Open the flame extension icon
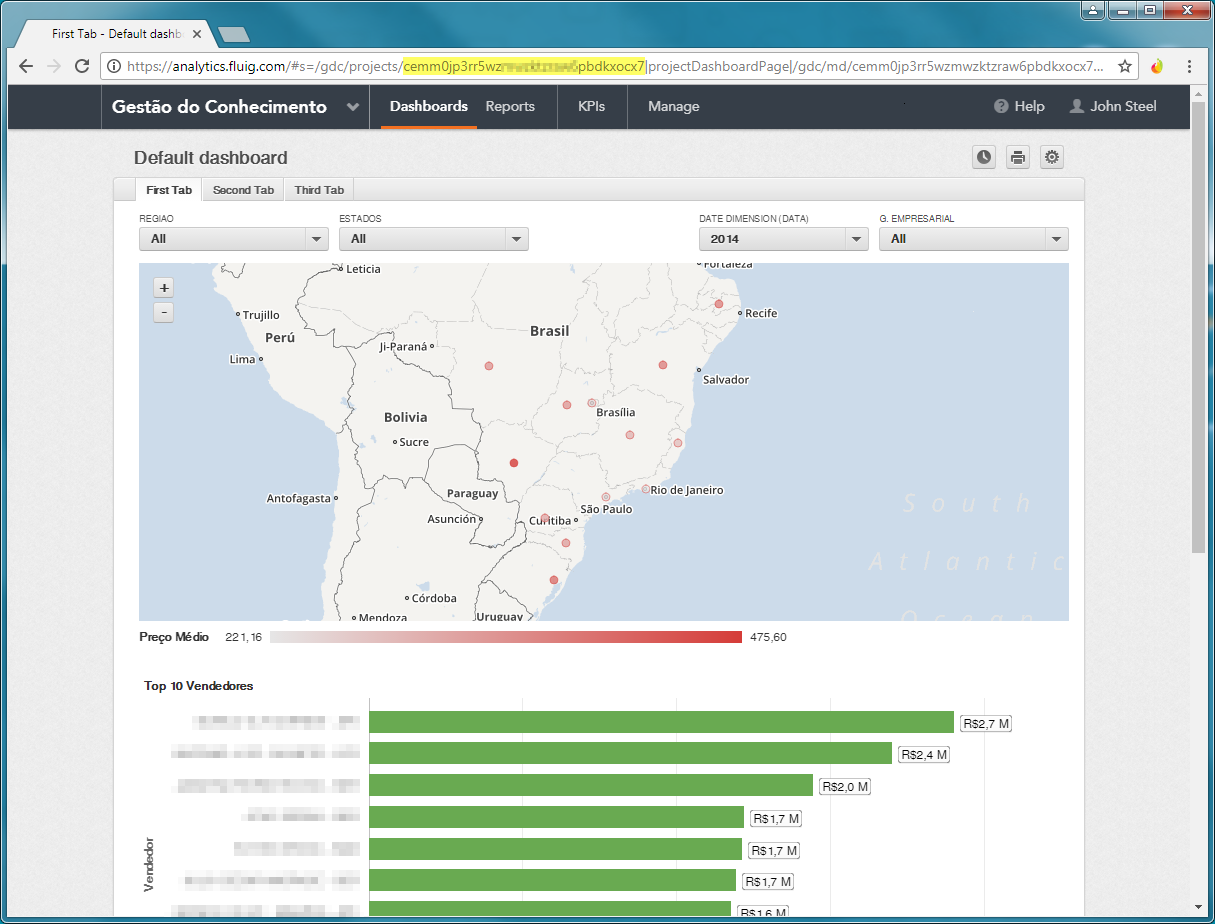Screen dimensions: 1215x924 click(1157, 66)
